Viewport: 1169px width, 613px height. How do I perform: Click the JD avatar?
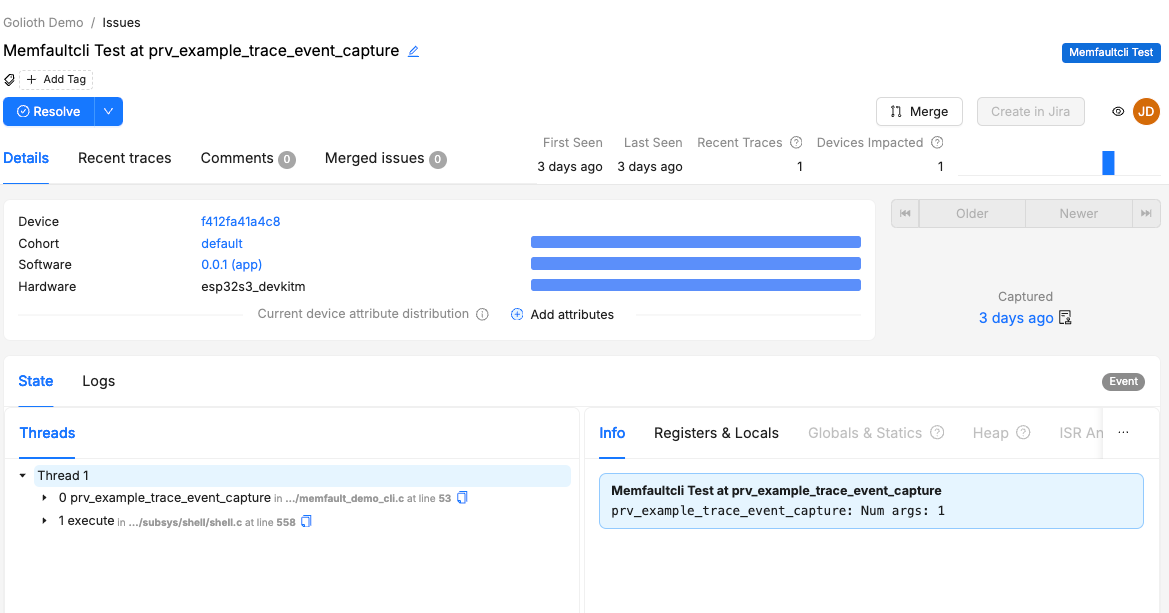[1146, 111]
